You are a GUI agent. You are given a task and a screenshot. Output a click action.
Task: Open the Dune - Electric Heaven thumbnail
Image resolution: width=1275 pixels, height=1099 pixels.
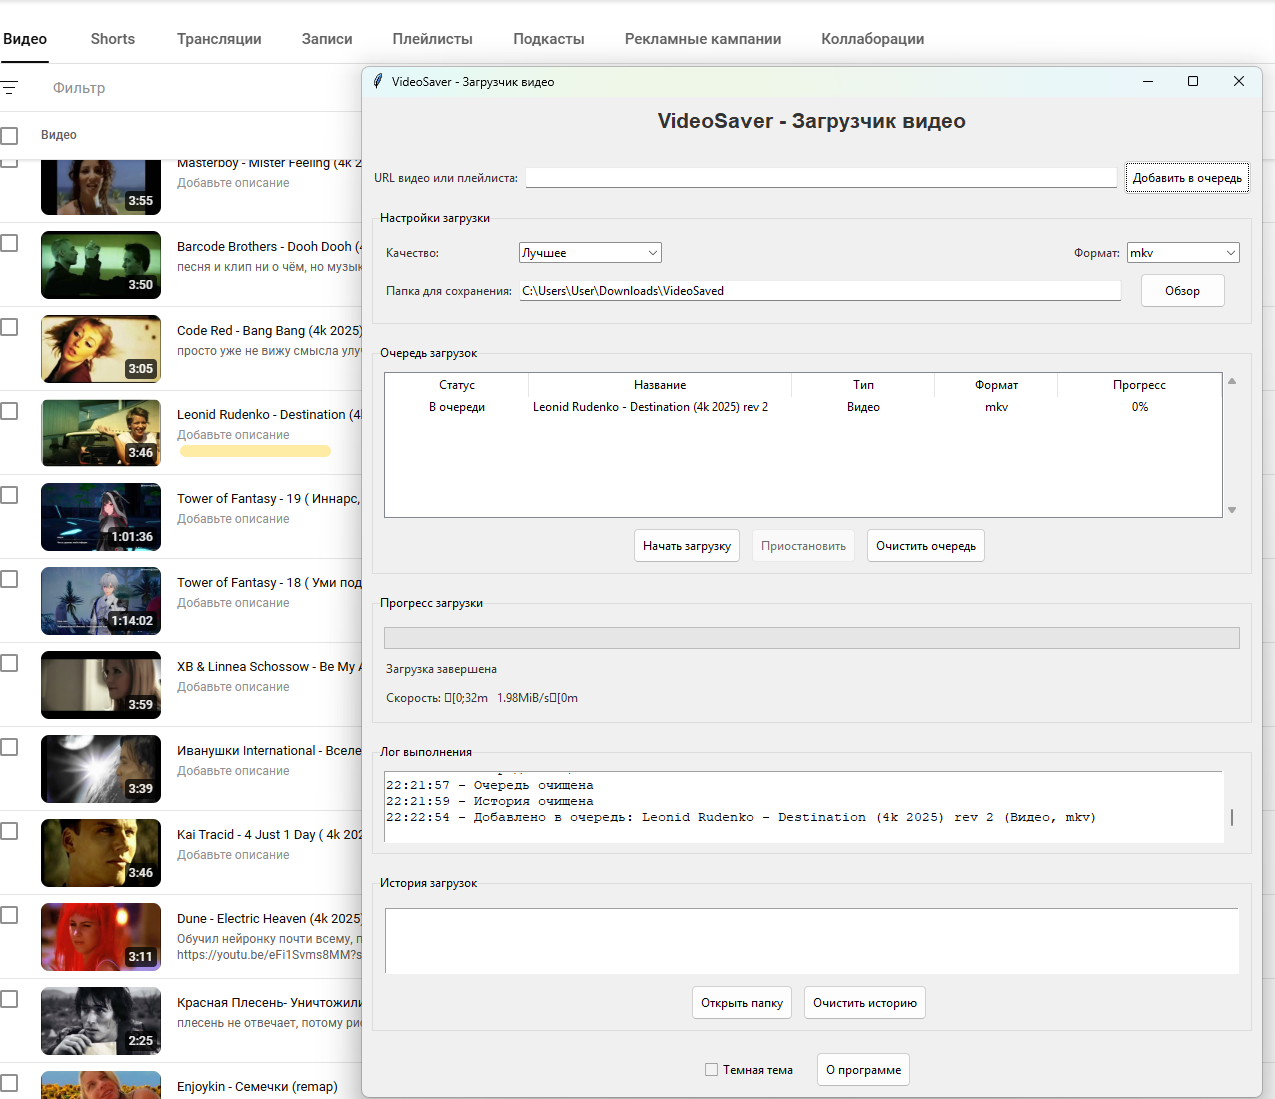pyautogui.click(x=101, y=937)
